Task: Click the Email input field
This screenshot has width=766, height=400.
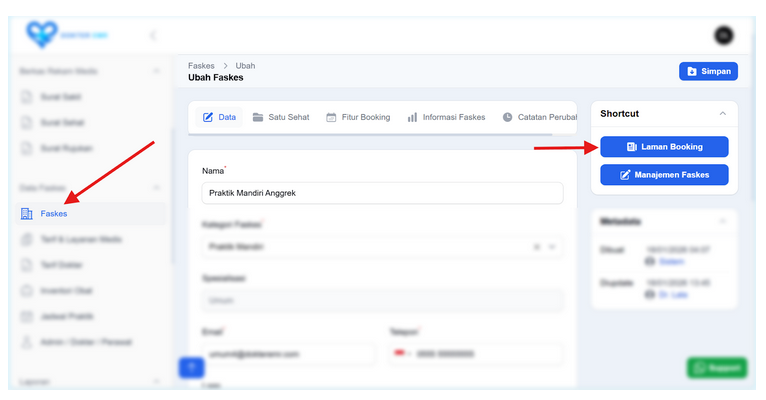Action: [289, 354]
